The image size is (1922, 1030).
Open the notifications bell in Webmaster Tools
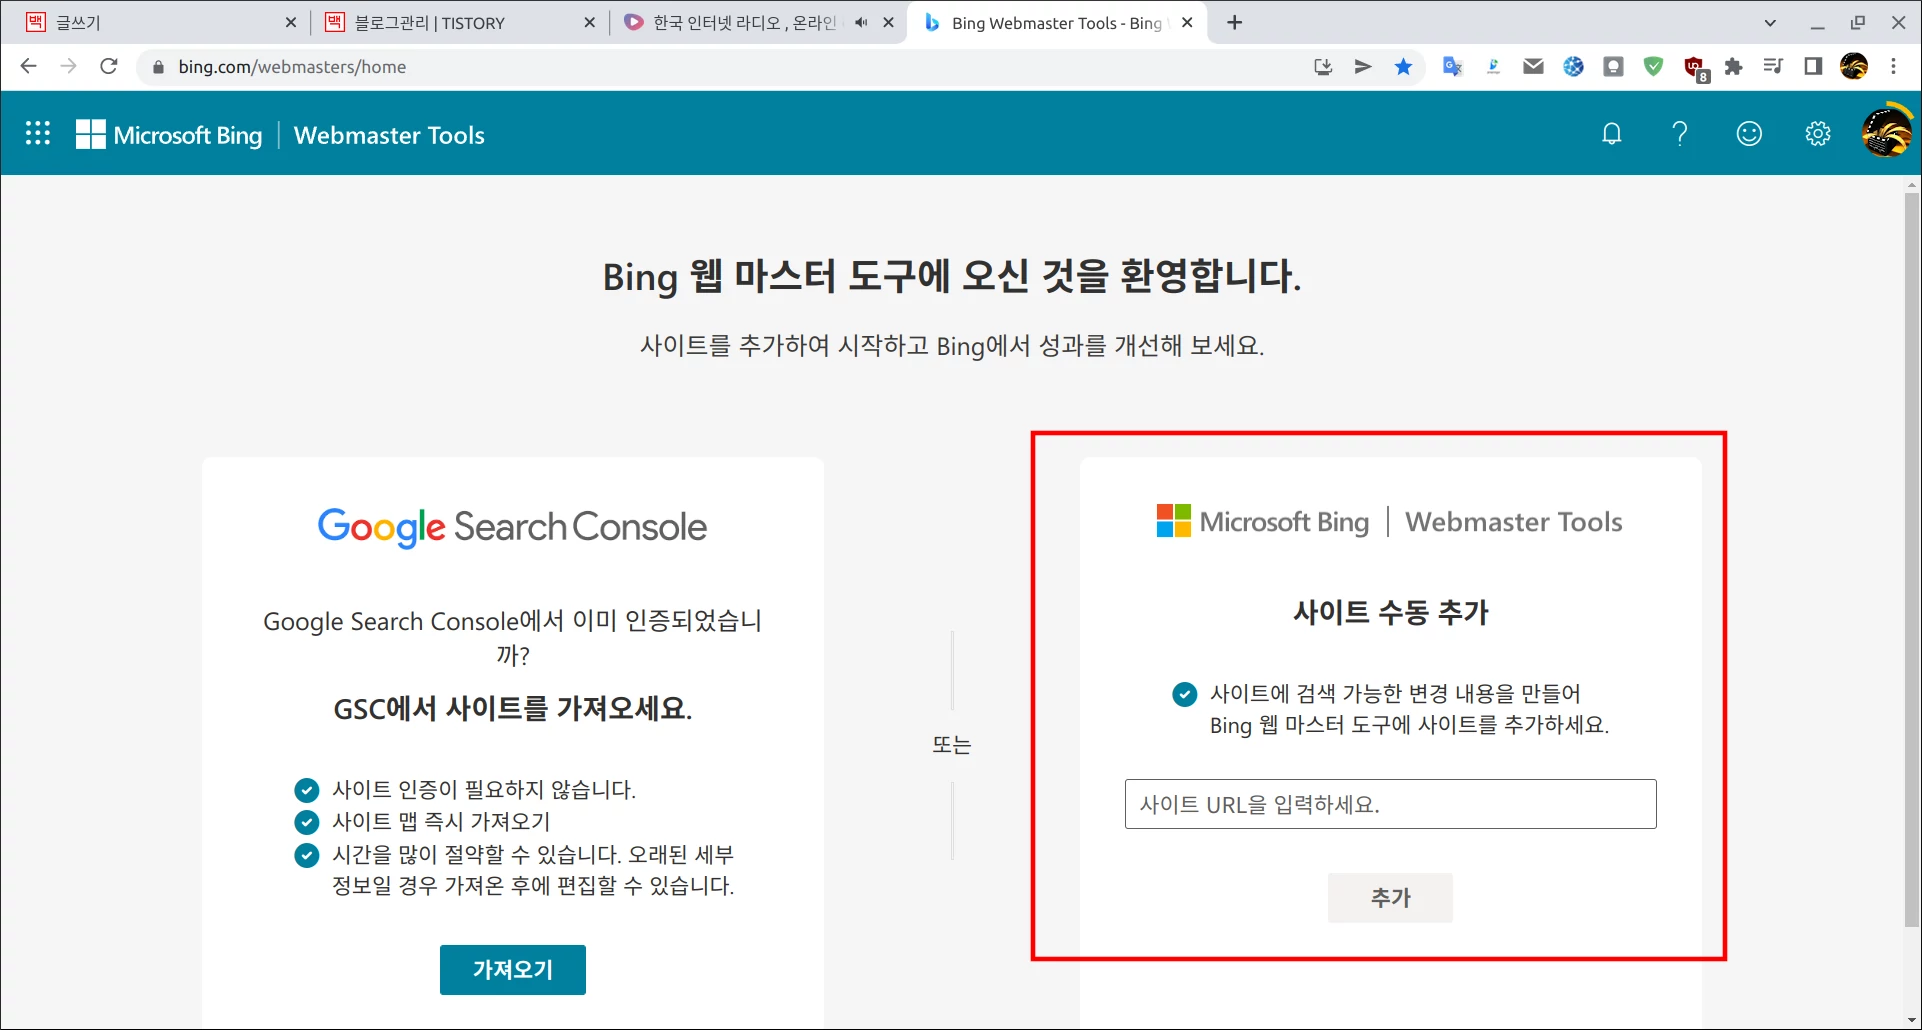pyautogui.click(x=1611, y=133)
